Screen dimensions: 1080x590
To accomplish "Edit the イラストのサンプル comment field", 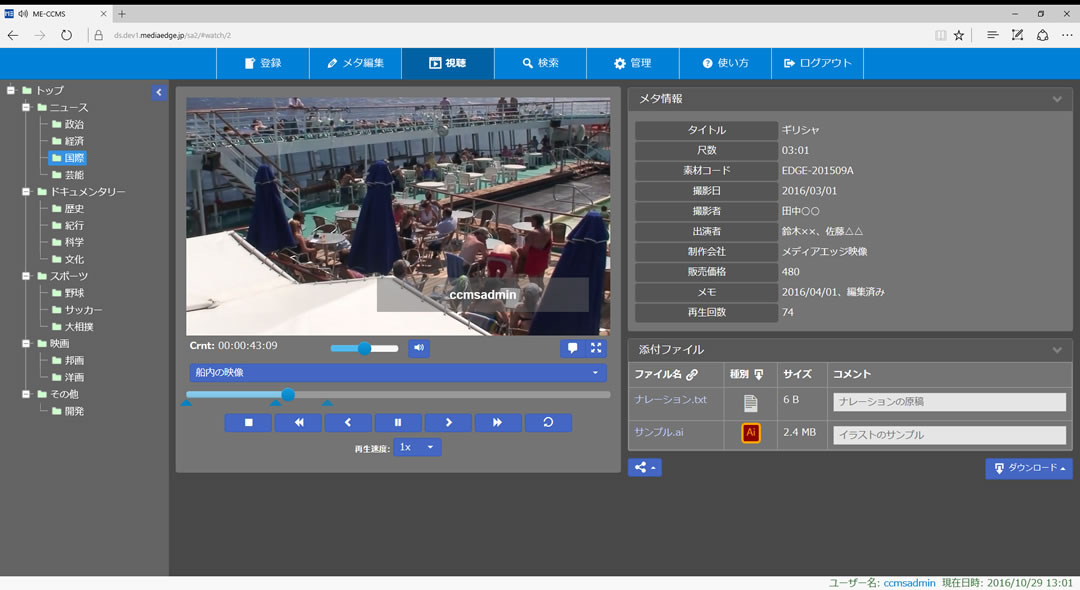I will tap(949, 435).
